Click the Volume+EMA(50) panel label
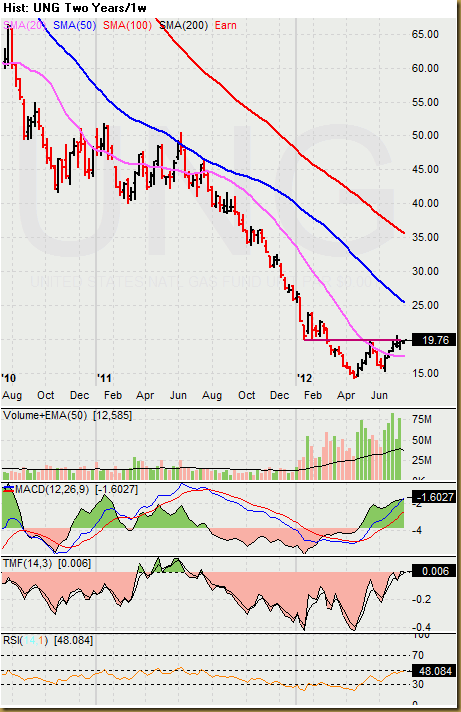461x712 pixels. pos(67,415)
